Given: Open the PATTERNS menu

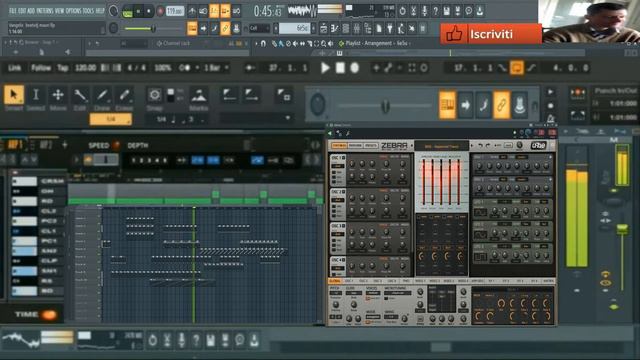Looking at the screenshot, I should (x=45, y=11).
